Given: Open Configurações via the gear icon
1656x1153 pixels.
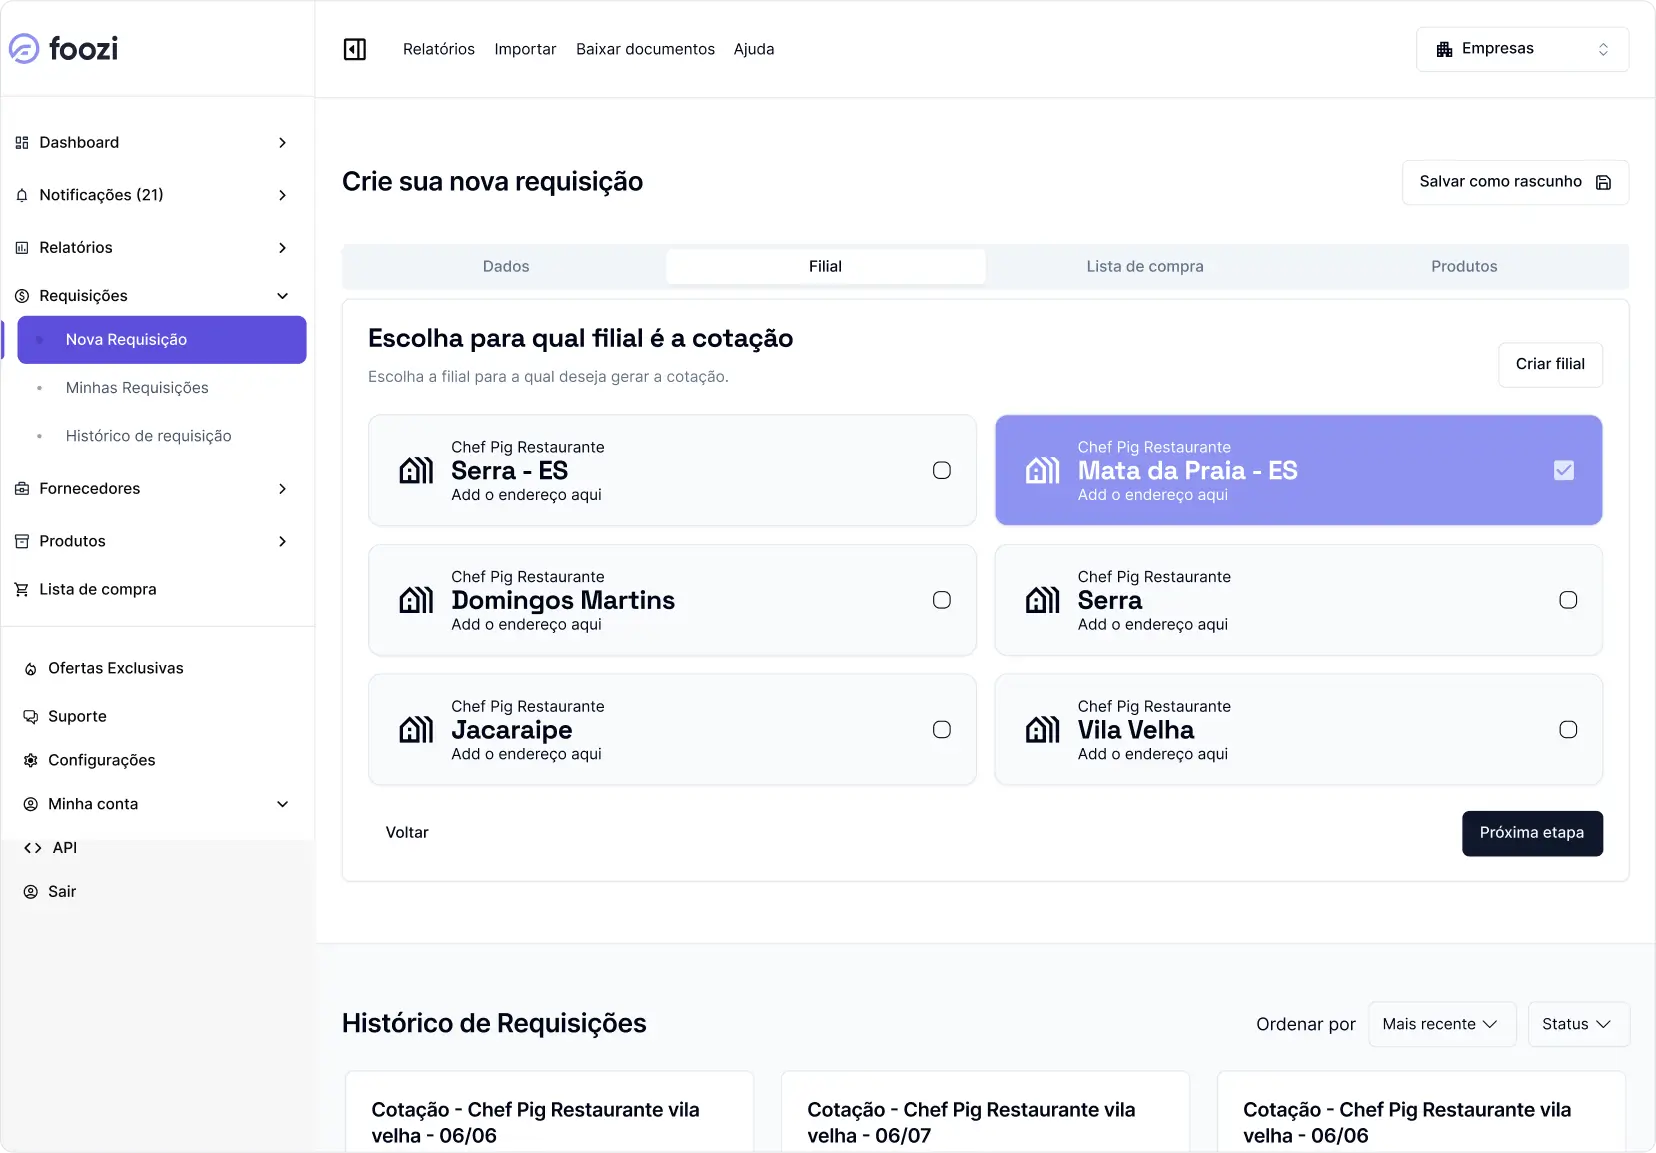Looking at the screenshot, I should point(31,760).
